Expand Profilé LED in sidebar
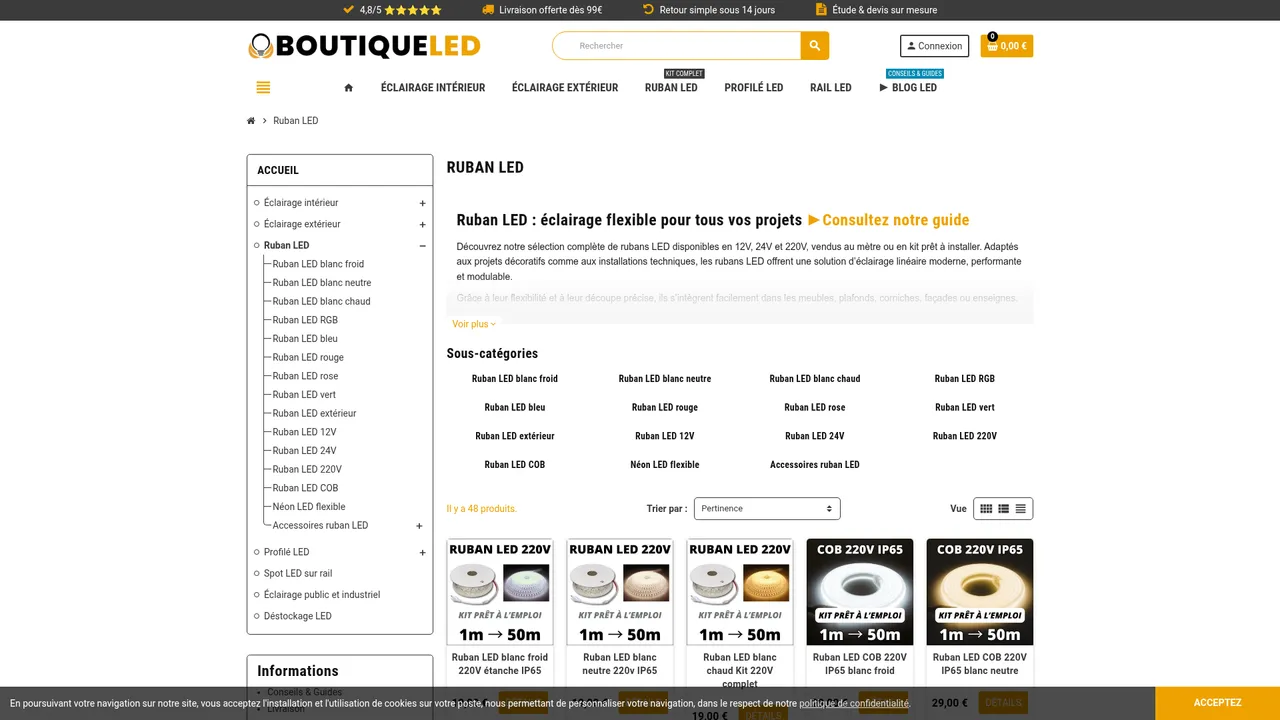 (x=422, y=553)
